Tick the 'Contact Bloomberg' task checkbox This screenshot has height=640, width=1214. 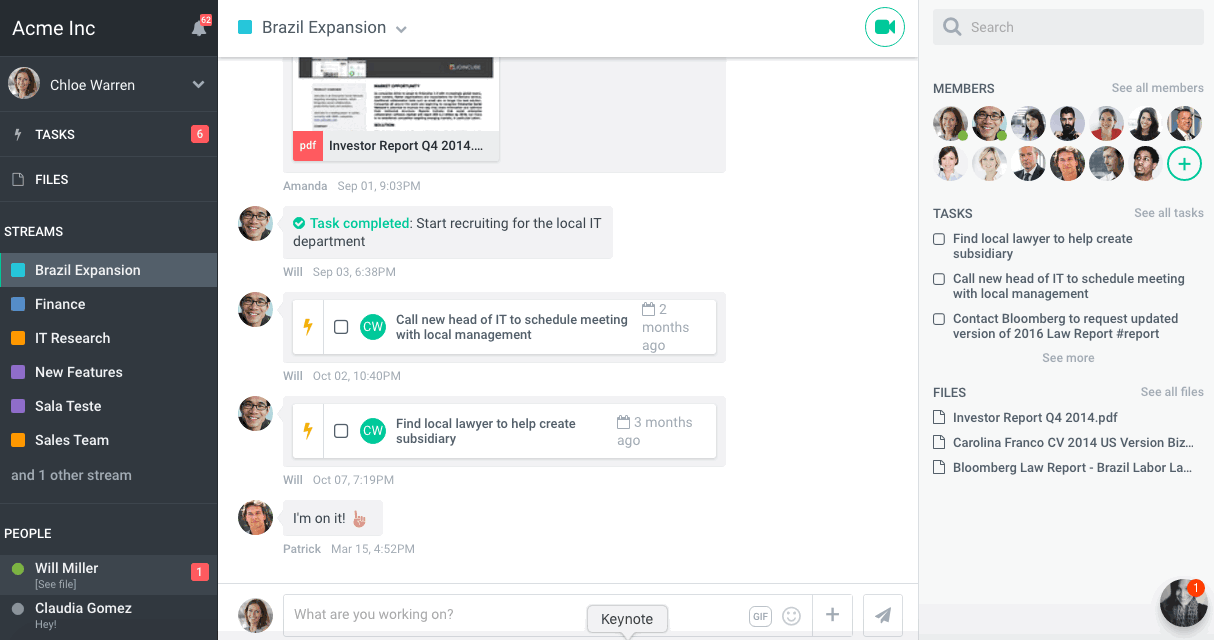939,319
